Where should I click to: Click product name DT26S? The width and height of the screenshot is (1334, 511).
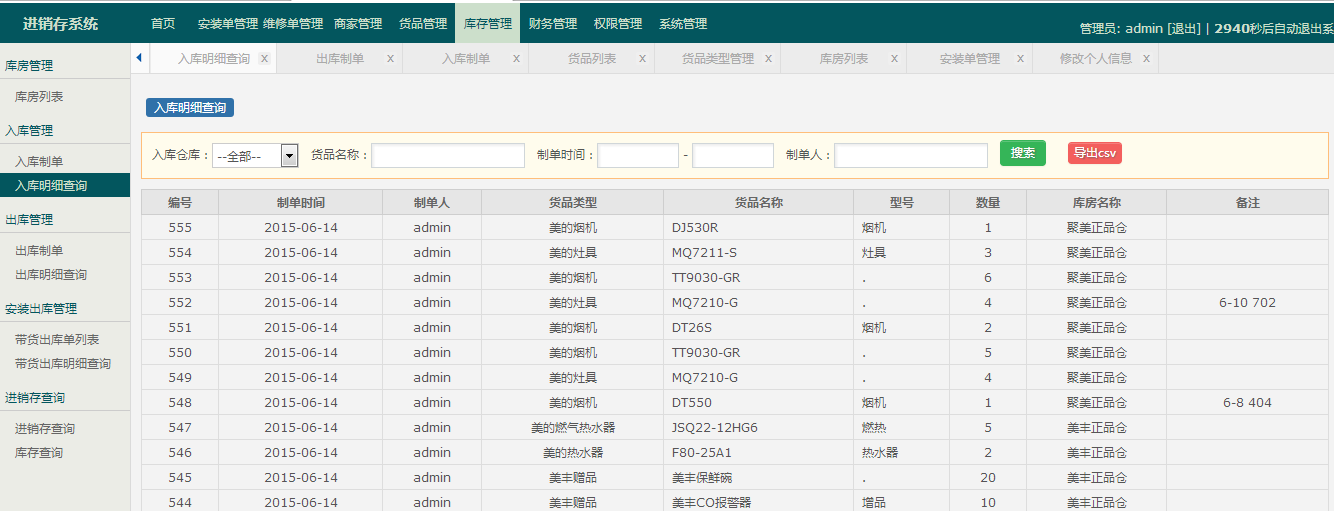(x=692, y=327)
